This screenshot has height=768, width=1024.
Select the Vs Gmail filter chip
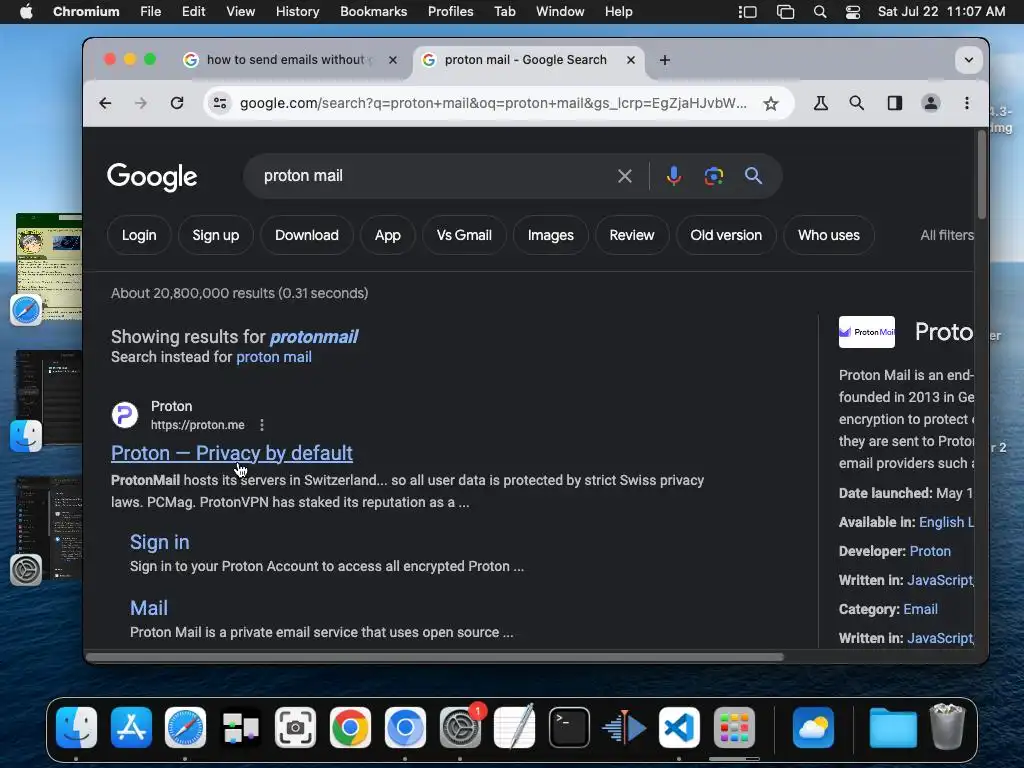[464, 235]
